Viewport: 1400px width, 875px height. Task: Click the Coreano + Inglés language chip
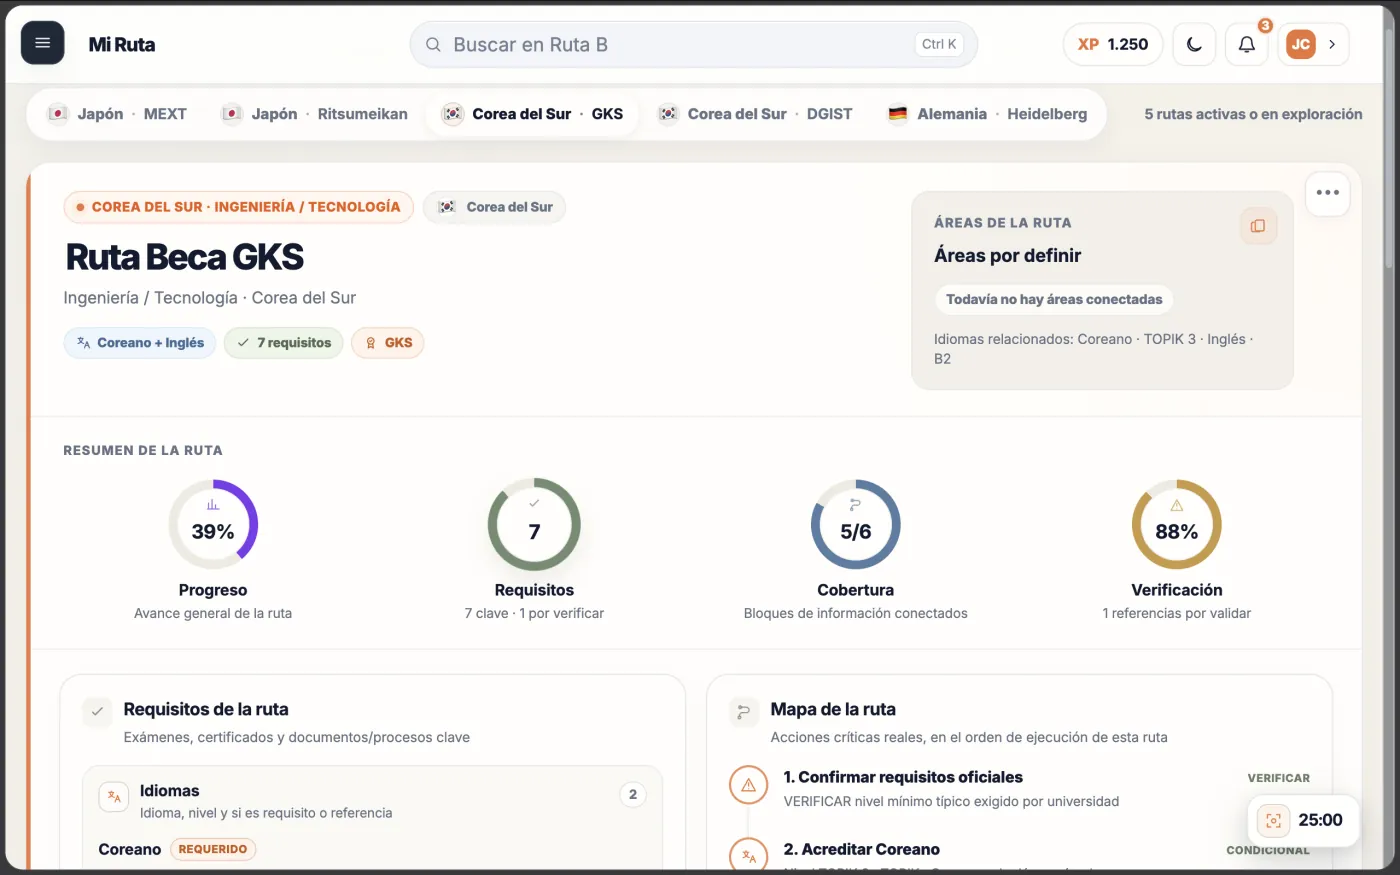(x=140, y=343)
